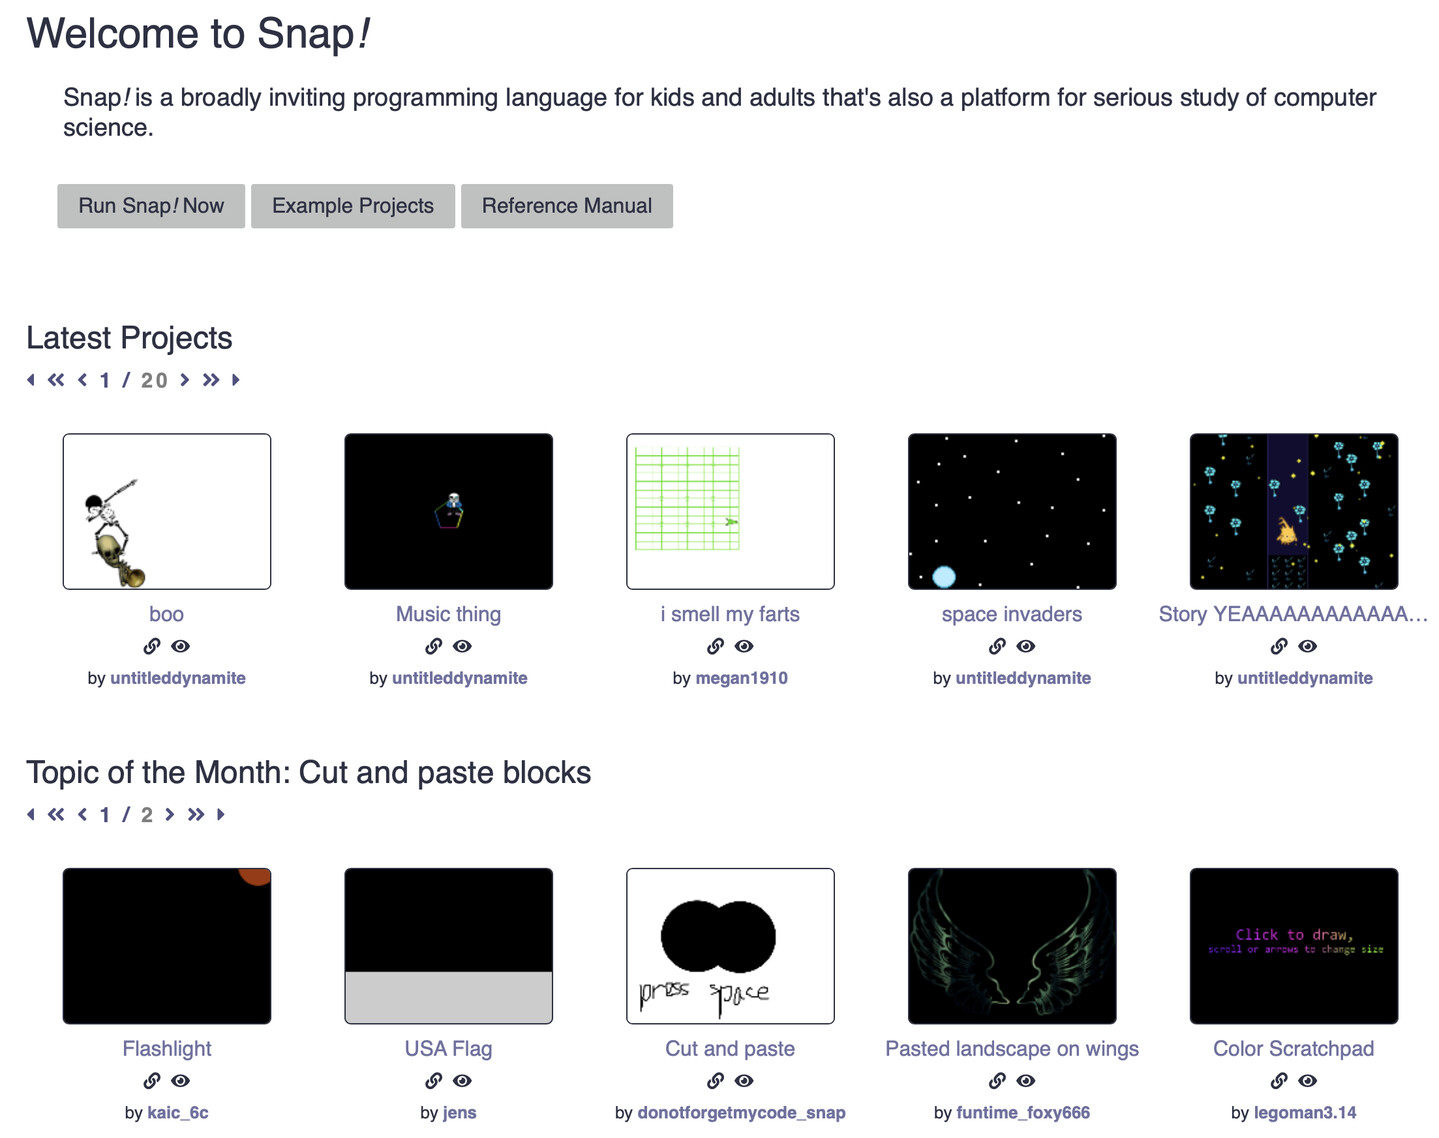This screenshot has height=1138, width=1439.
Task: Go to next page of Topic of the Month
Action: (170, 815)
